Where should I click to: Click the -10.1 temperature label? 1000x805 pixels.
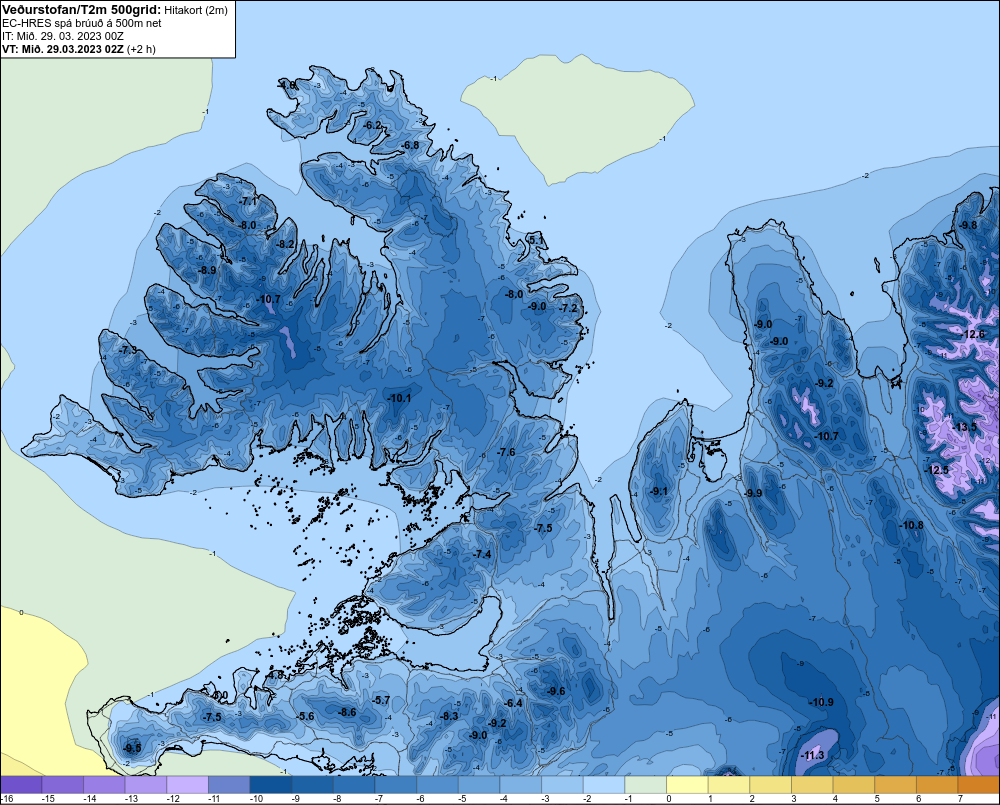[399, 398]
